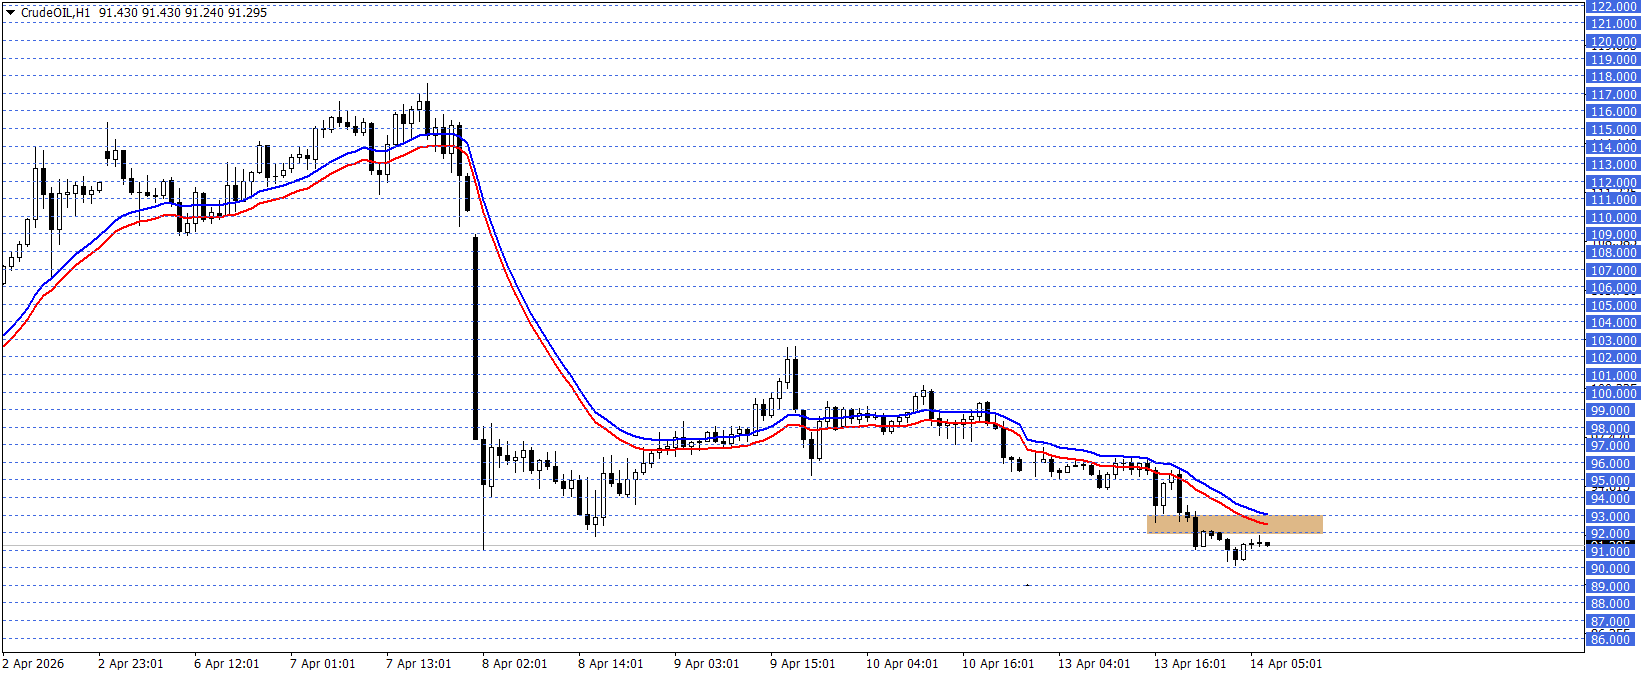
Task: Click the 115.000 price scale label
Action: point(1612,130)
